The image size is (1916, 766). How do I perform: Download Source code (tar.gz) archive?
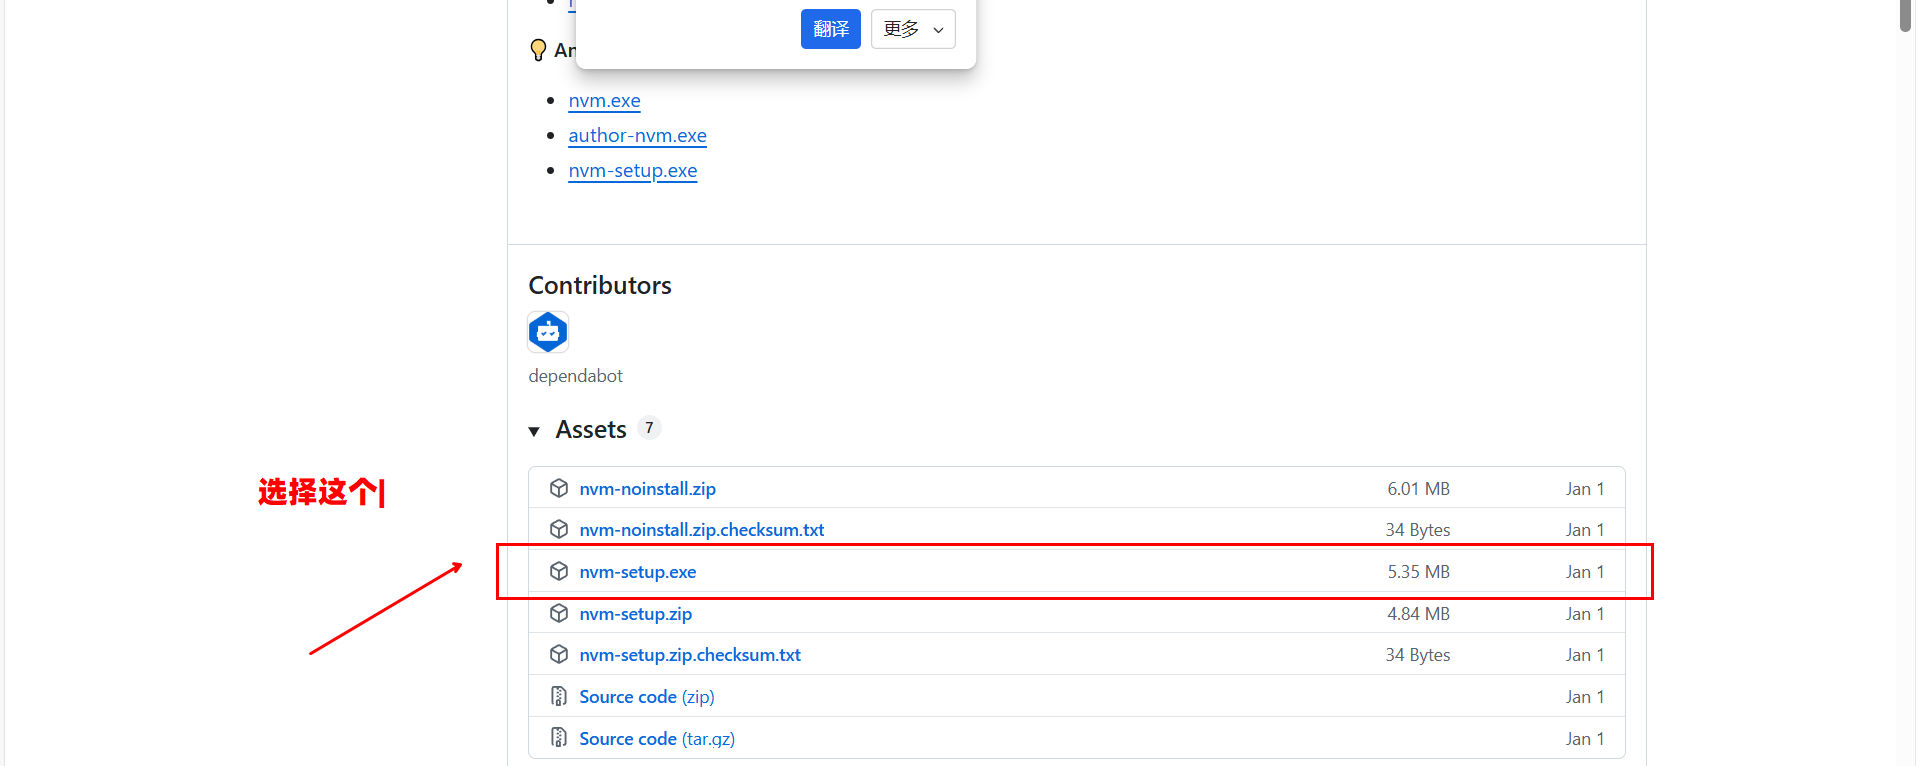click(656, 739)
